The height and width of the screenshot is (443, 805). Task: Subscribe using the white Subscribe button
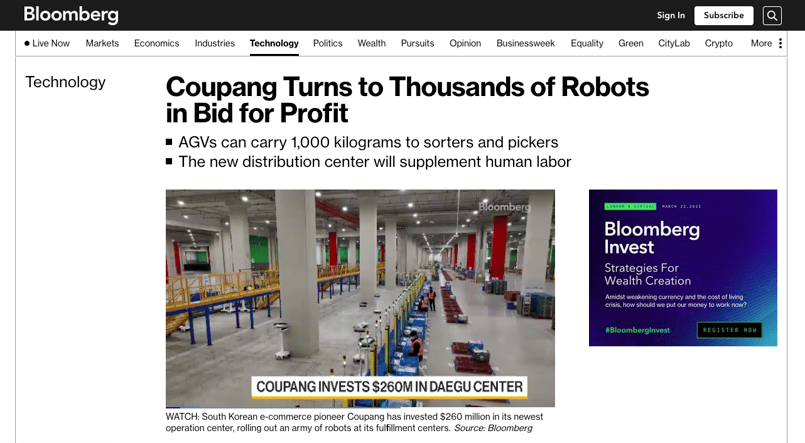point(723,15)
